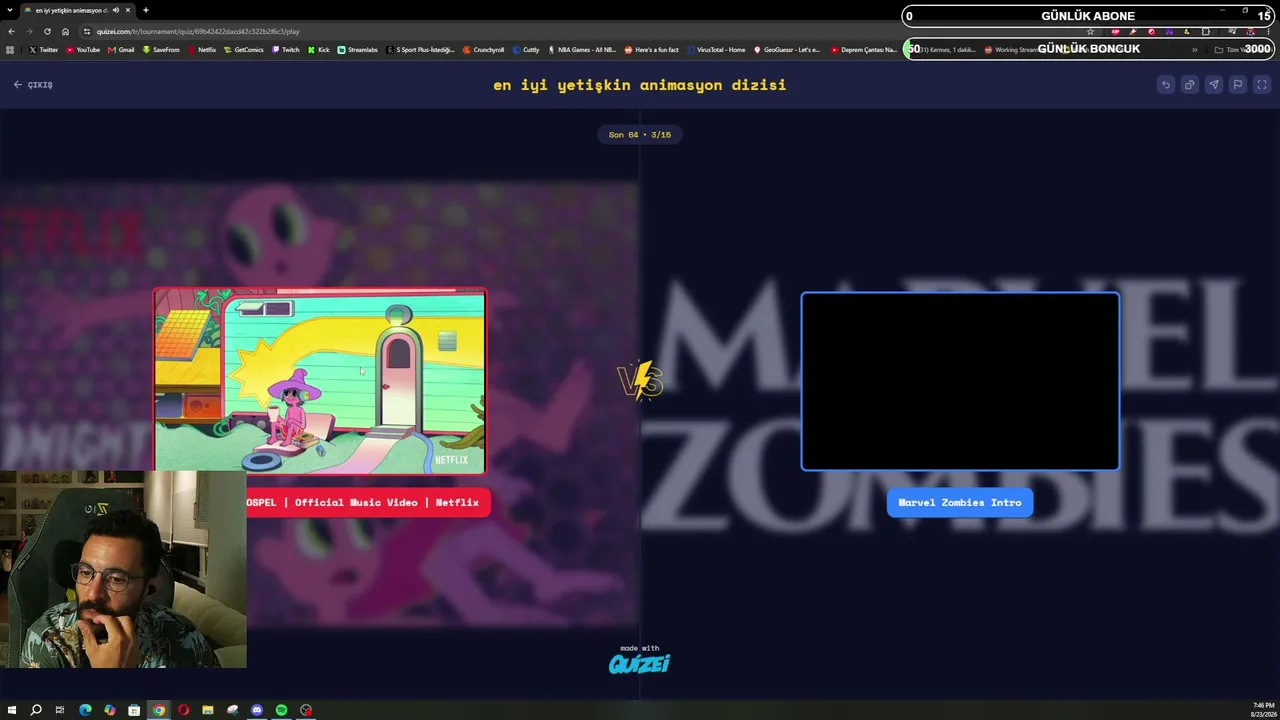The width and height of the screenshot is (1280, 720).
Task: Open the Copilot icon on the taskbar
Action: 109,710
